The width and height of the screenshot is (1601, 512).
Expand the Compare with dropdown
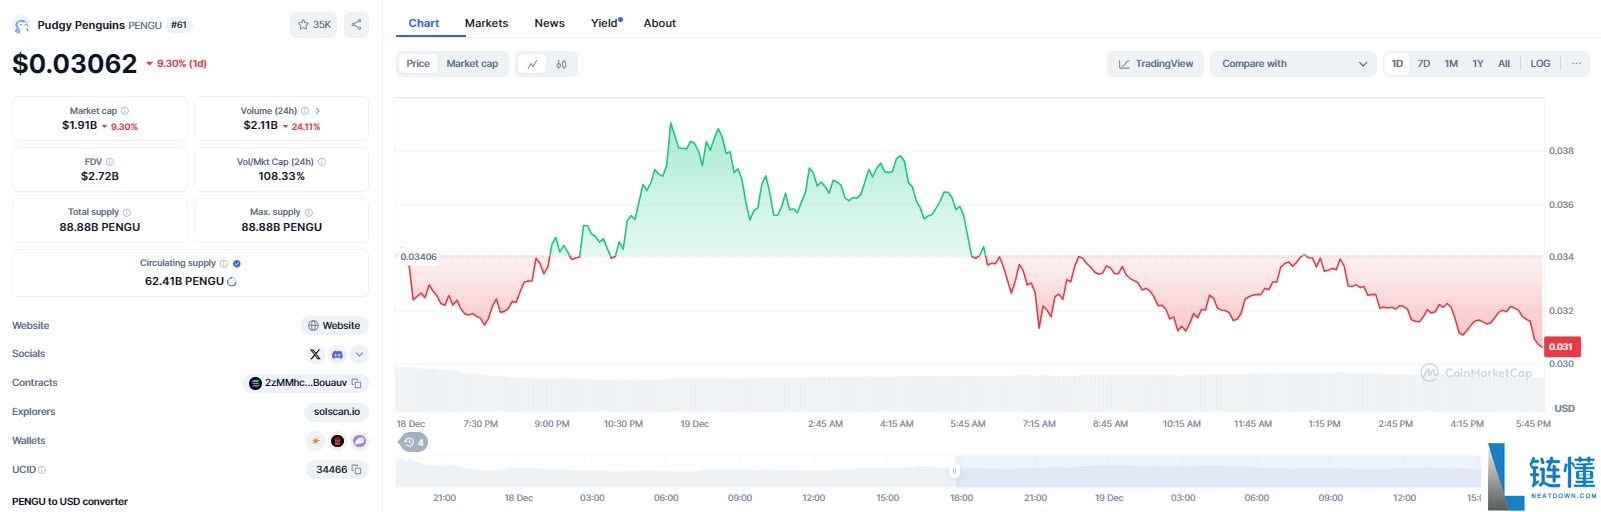point(1293,64)
